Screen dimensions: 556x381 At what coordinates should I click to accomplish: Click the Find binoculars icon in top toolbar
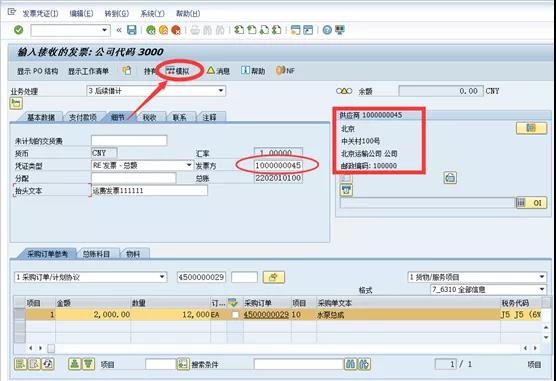(x=208, y=31)
